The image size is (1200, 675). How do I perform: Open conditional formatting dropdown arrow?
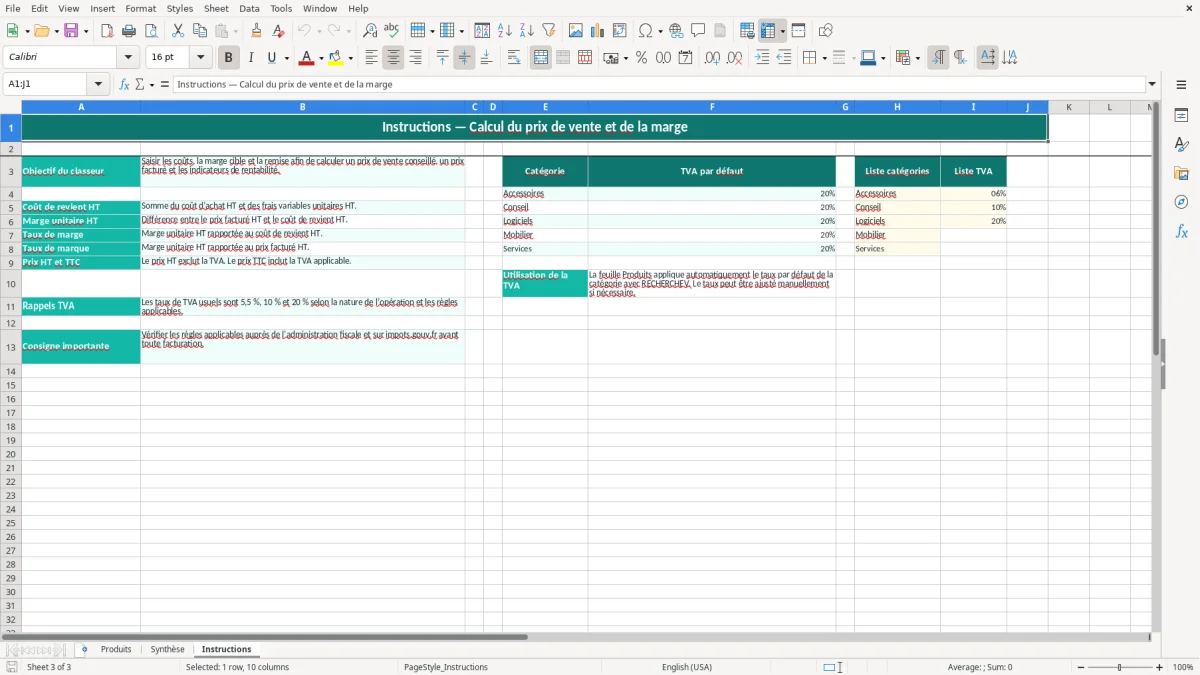917,58
